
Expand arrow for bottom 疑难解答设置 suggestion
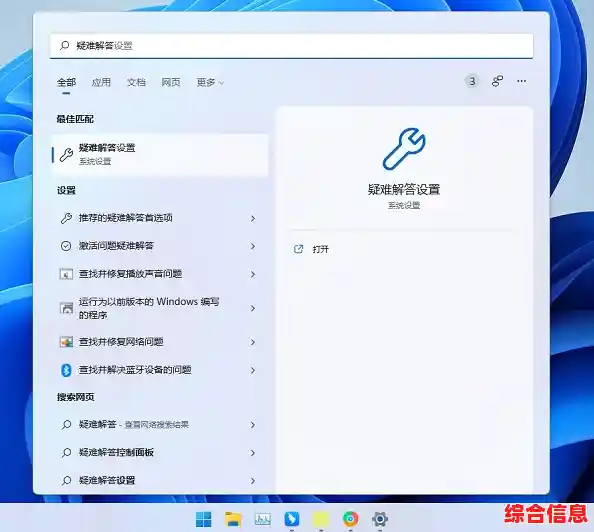coord(253,481)
